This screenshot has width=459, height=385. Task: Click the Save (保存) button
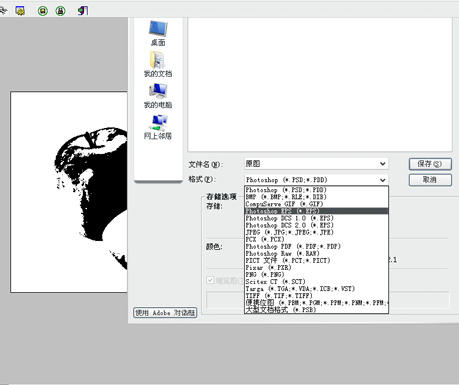pyautogui.click(x=430, y=164)
